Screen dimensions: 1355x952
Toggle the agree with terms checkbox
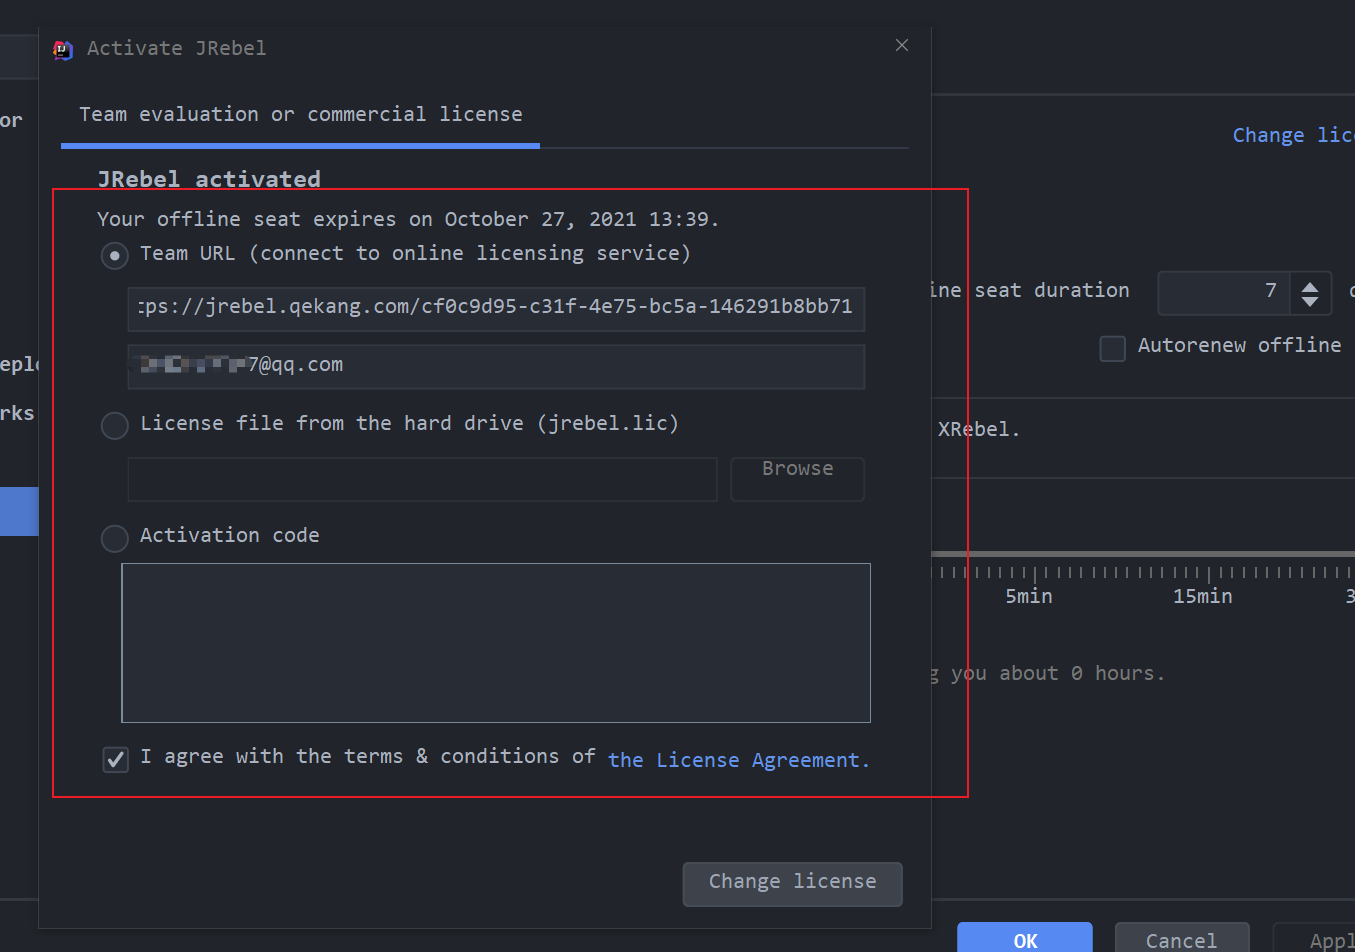coord(115,760)
